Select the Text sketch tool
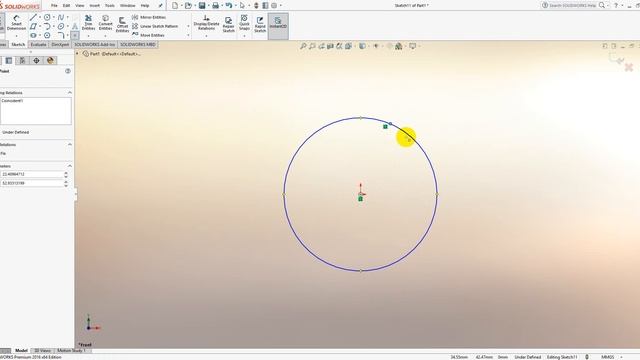The height and width of the screenshot is (360, 640). click(x=75, y=26)
